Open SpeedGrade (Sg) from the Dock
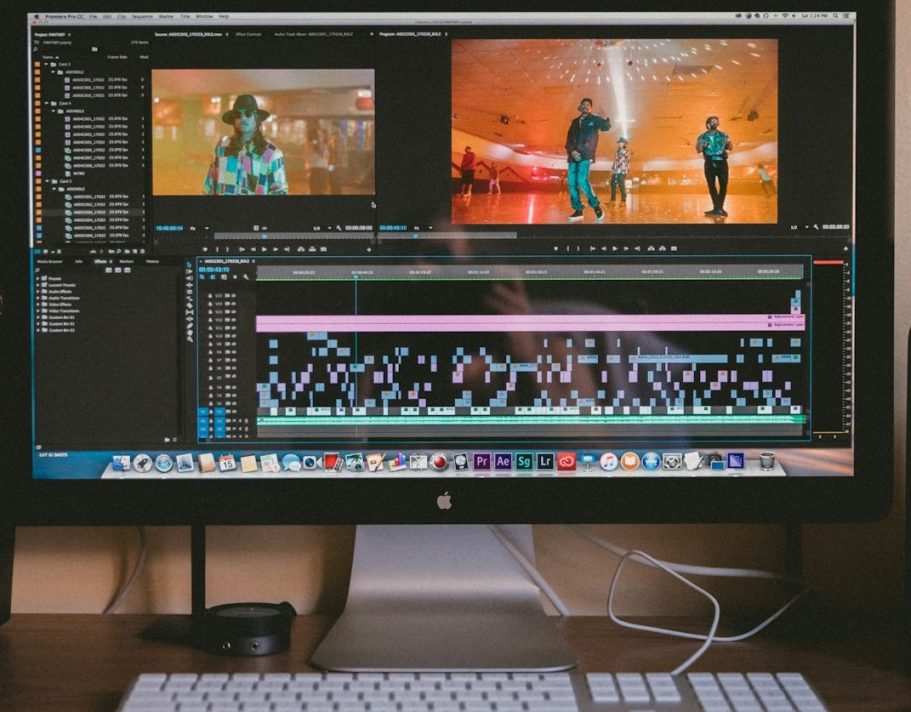911x712 pixels. (524, 461)
